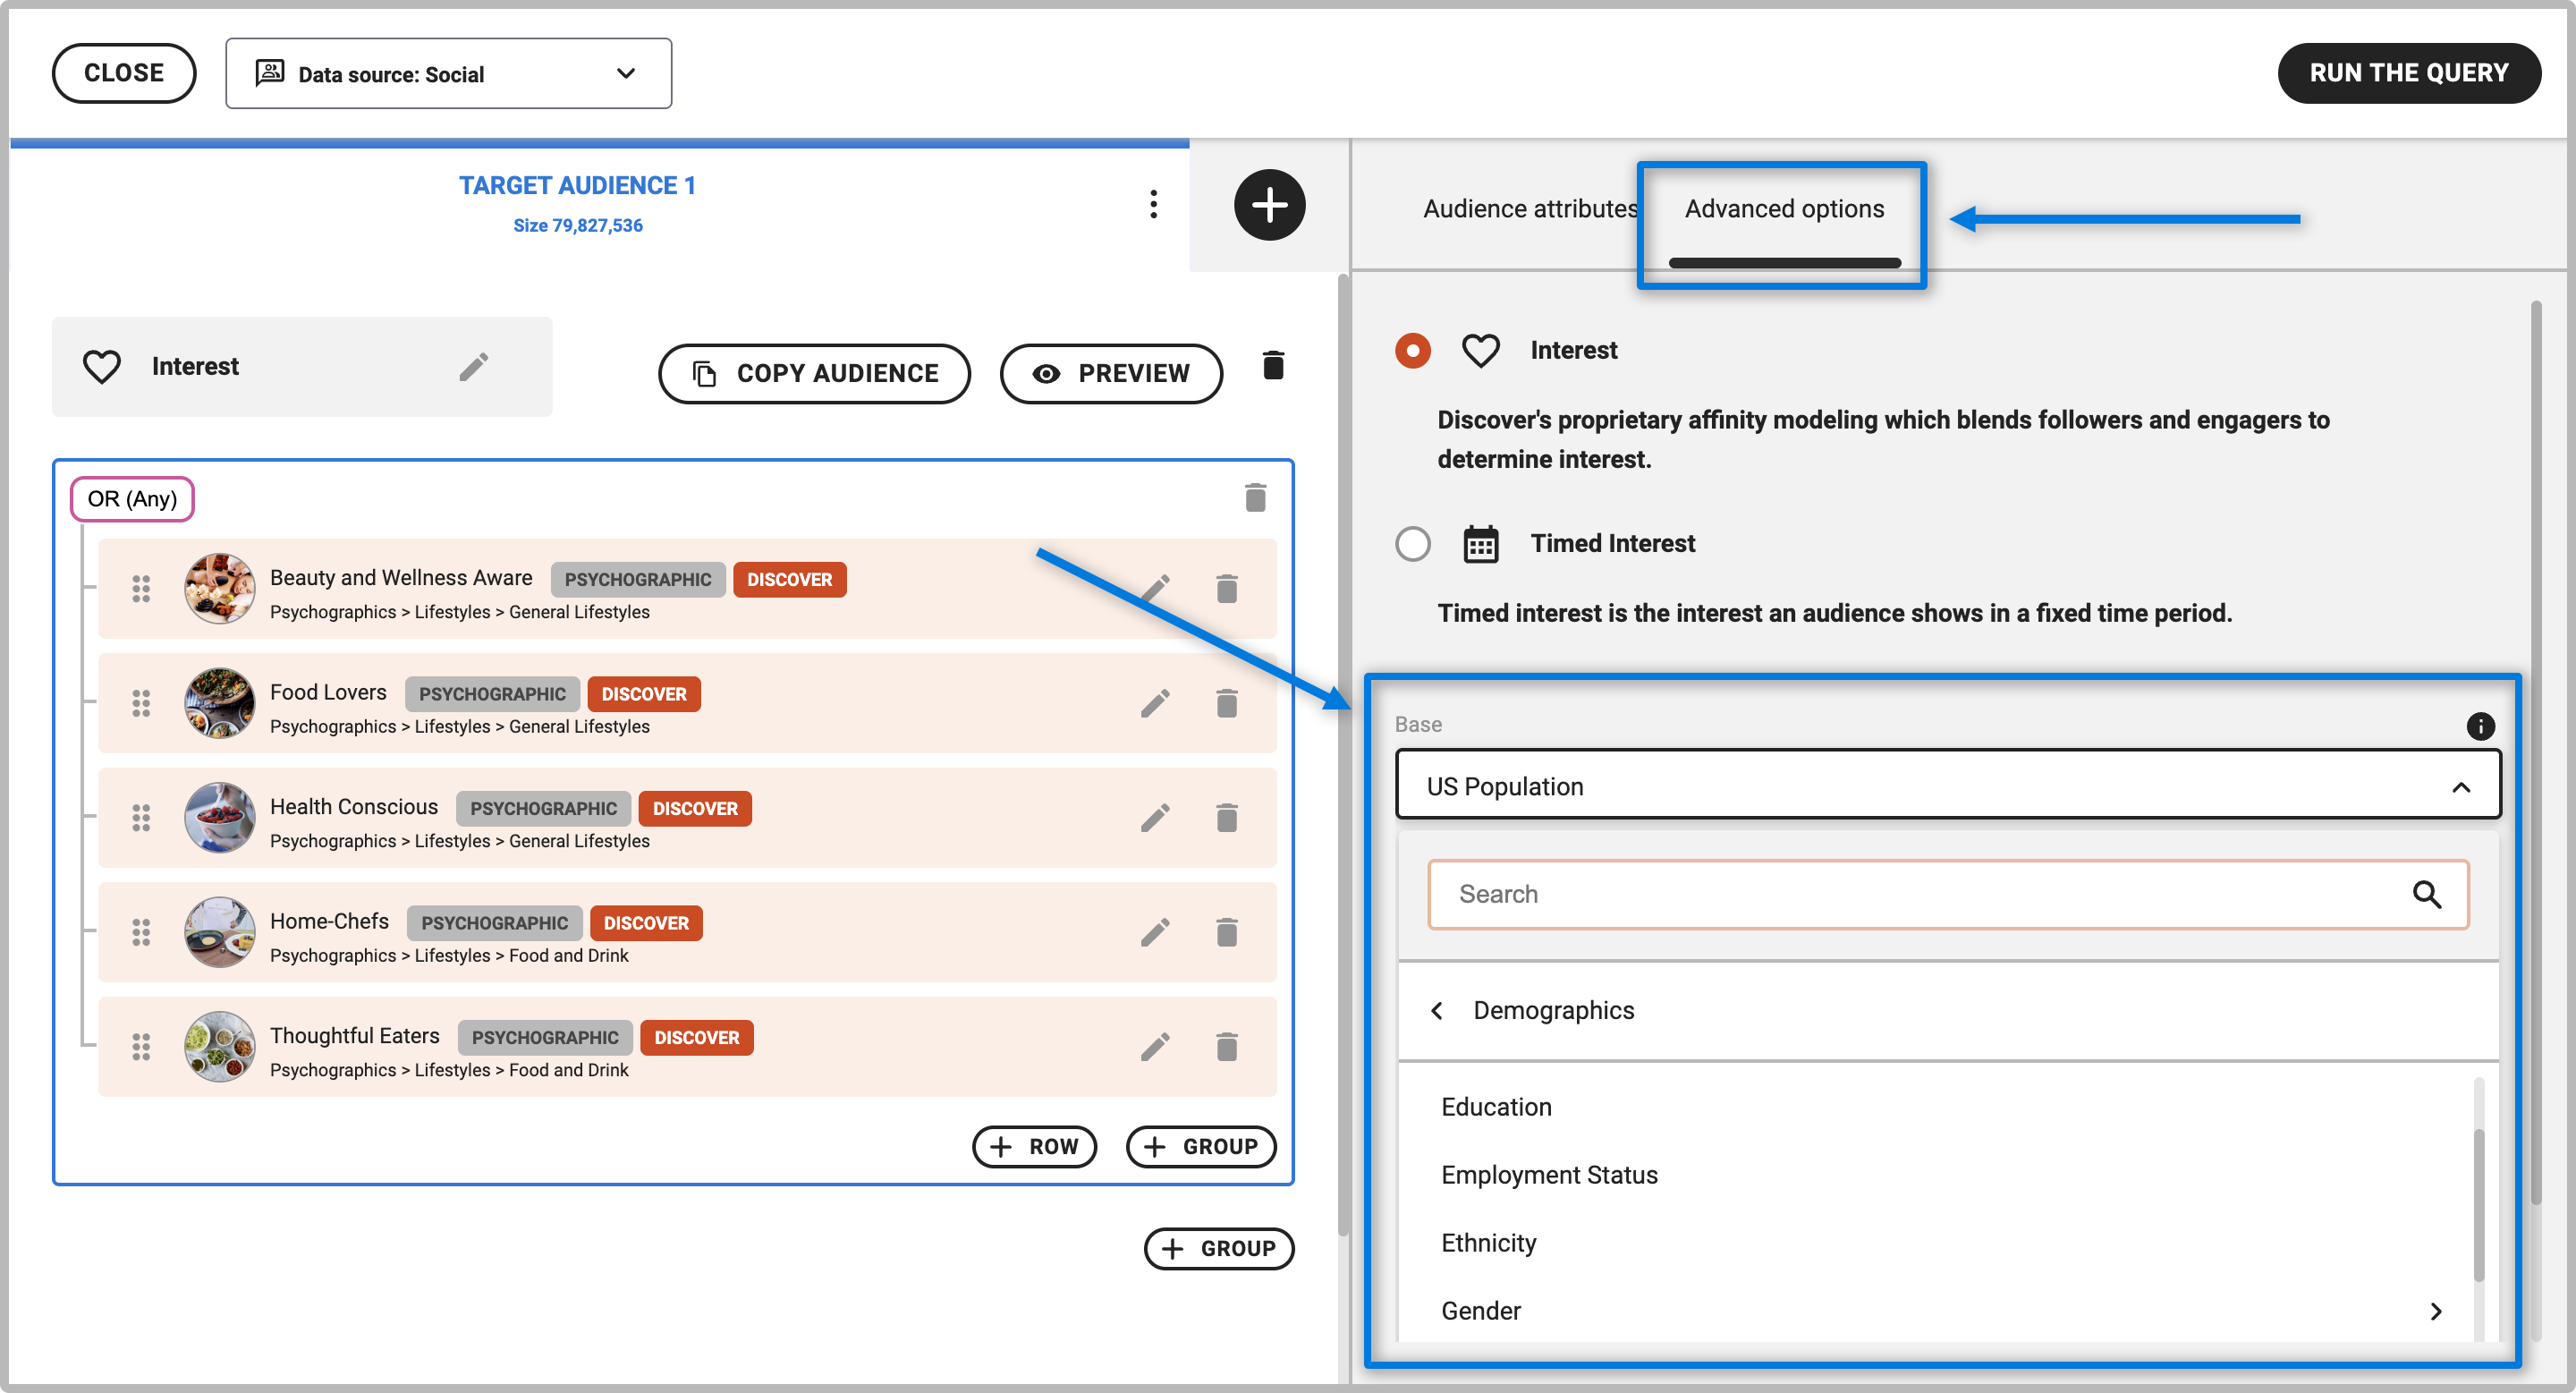Delete the Food Lovers row
The image size is (2576, 1393).
point(1226,703)
